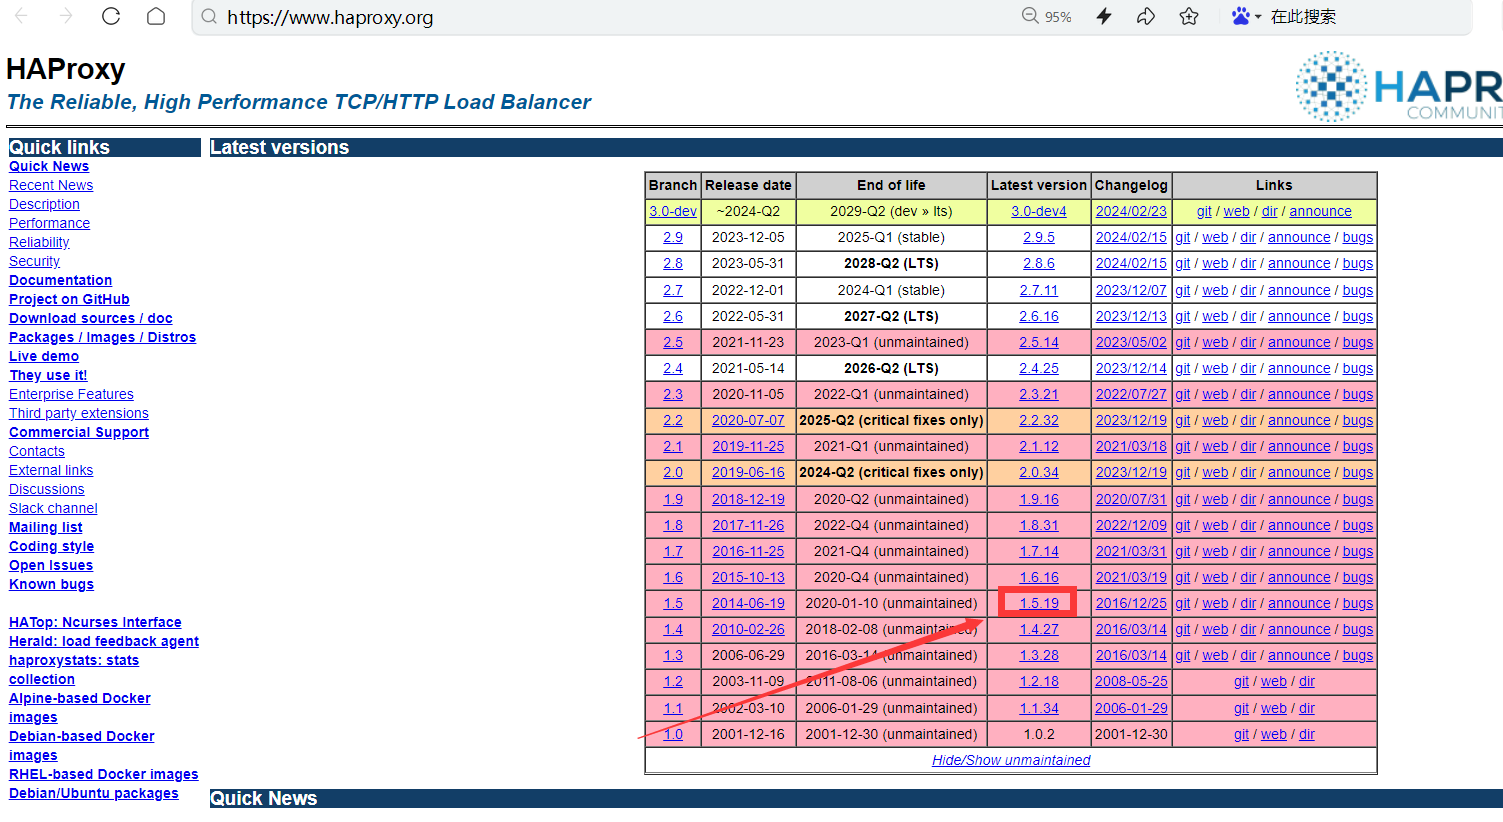Open latest version 1.5.19 link
The height and width of the screenshot is (822, 1503).
1039,603
